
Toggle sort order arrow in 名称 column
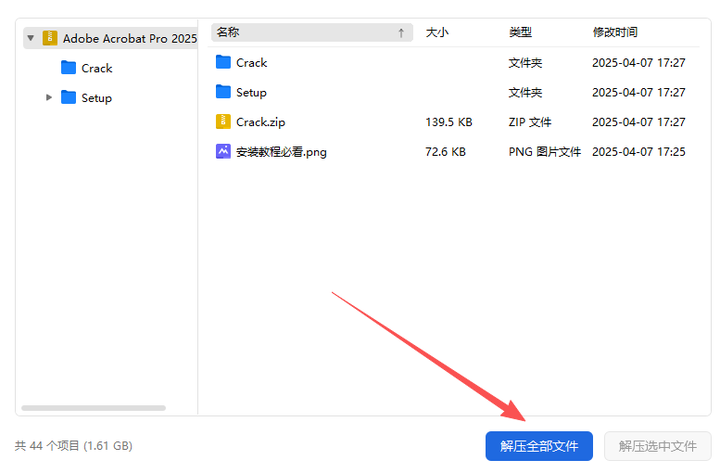coord(401,33)
